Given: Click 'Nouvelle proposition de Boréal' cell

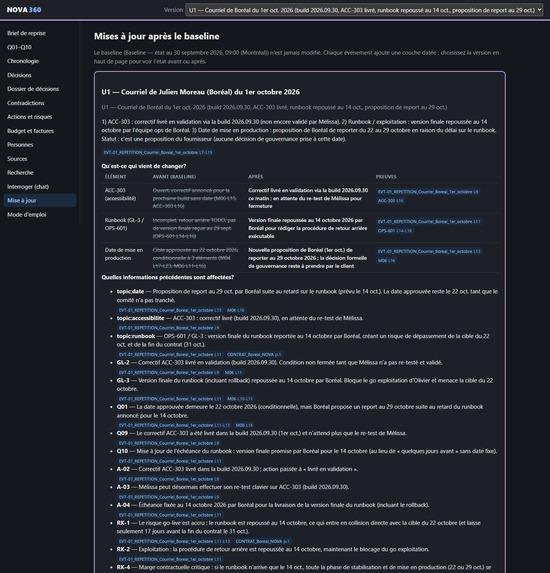Looking at the screenshot, I should coord(307,258).
